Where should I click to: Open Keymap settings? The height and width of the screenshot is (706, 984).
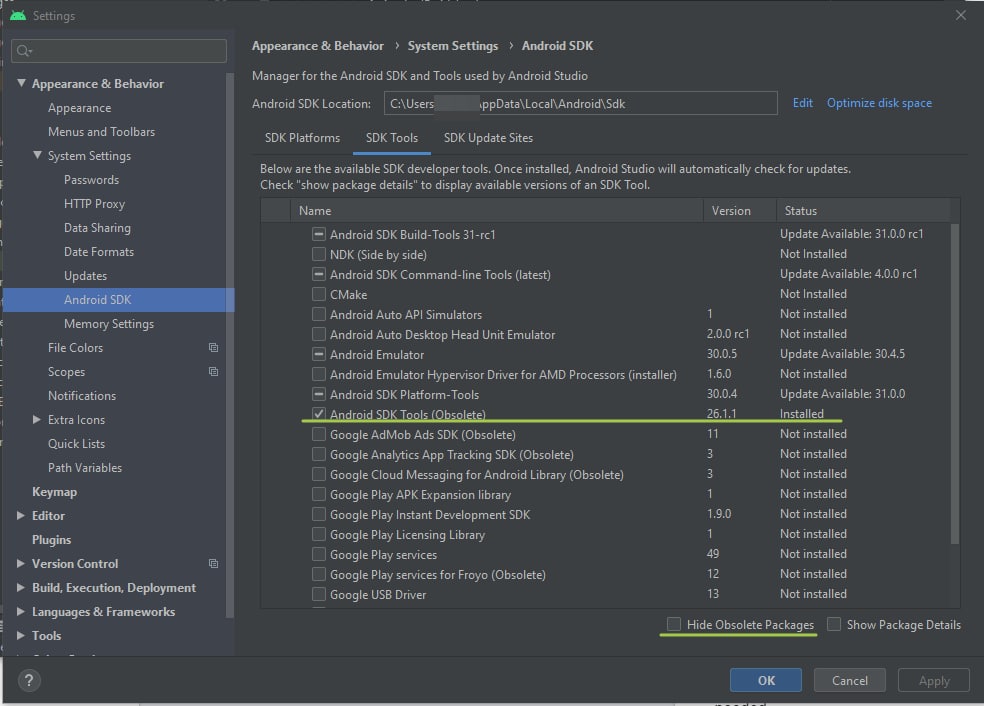tap(55, 492)
